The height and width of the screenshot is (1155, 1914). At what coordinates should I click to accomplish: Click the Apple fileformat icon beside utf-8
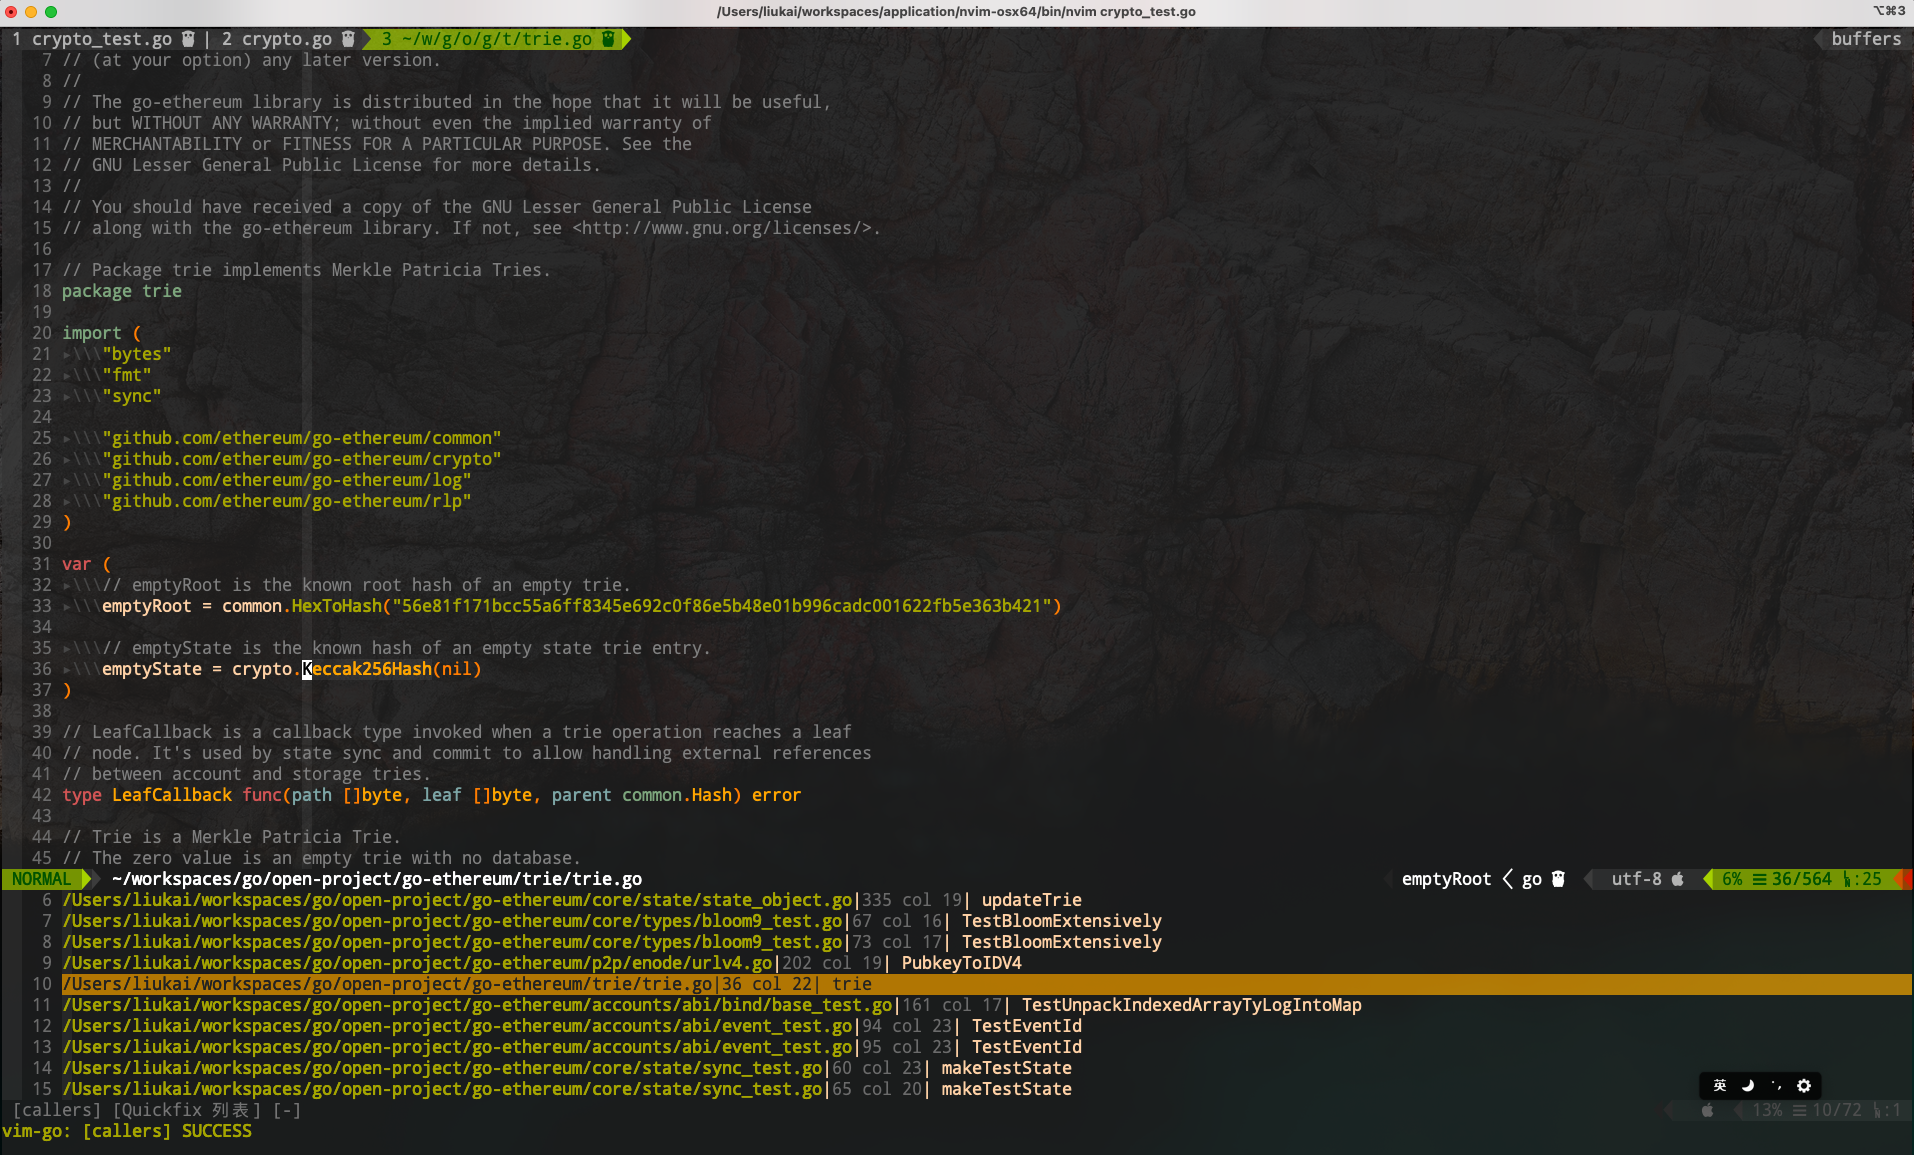point(1678,879)
